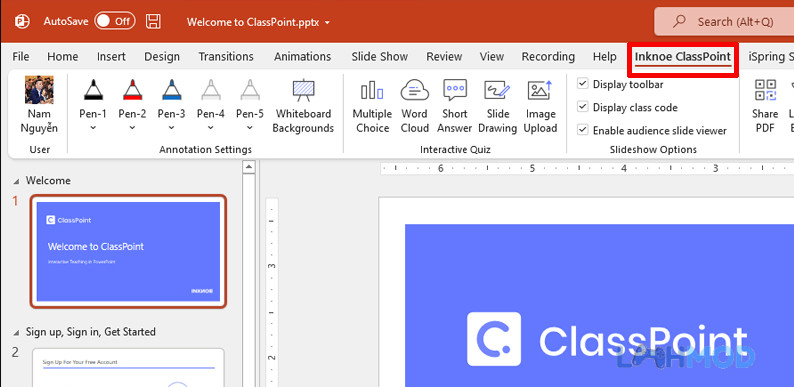Collapse the Welcome section arrow
Screen dimensions: 794x387
click(16, 181)
